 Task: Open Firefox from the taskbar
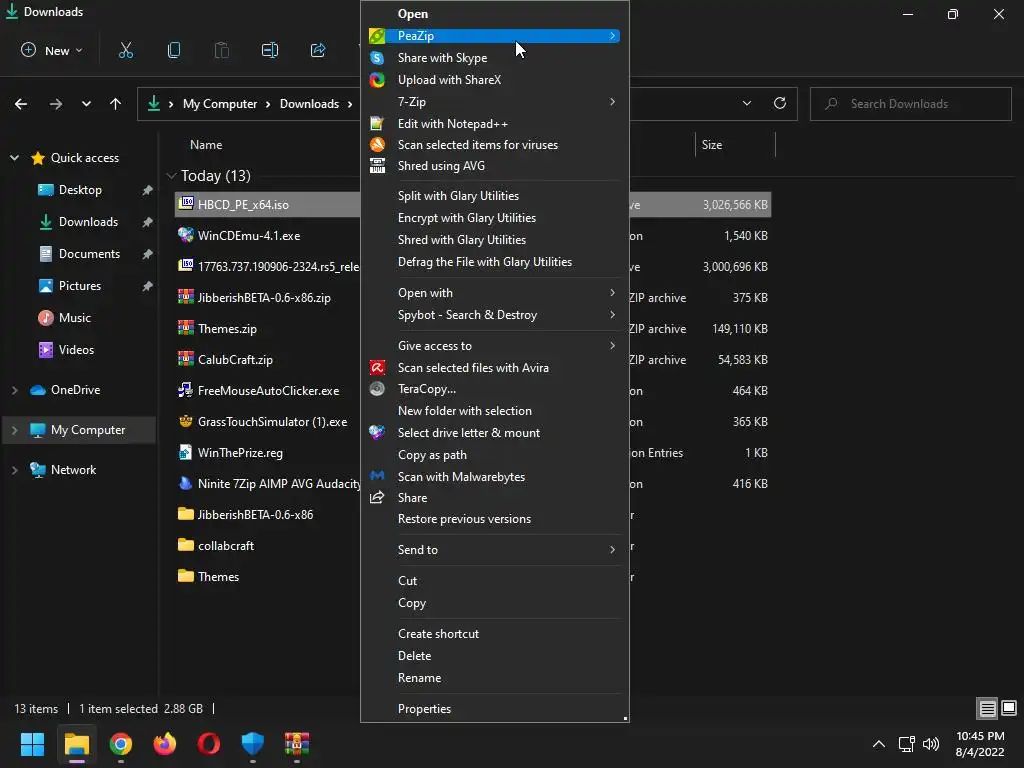[x=165, y=744]
